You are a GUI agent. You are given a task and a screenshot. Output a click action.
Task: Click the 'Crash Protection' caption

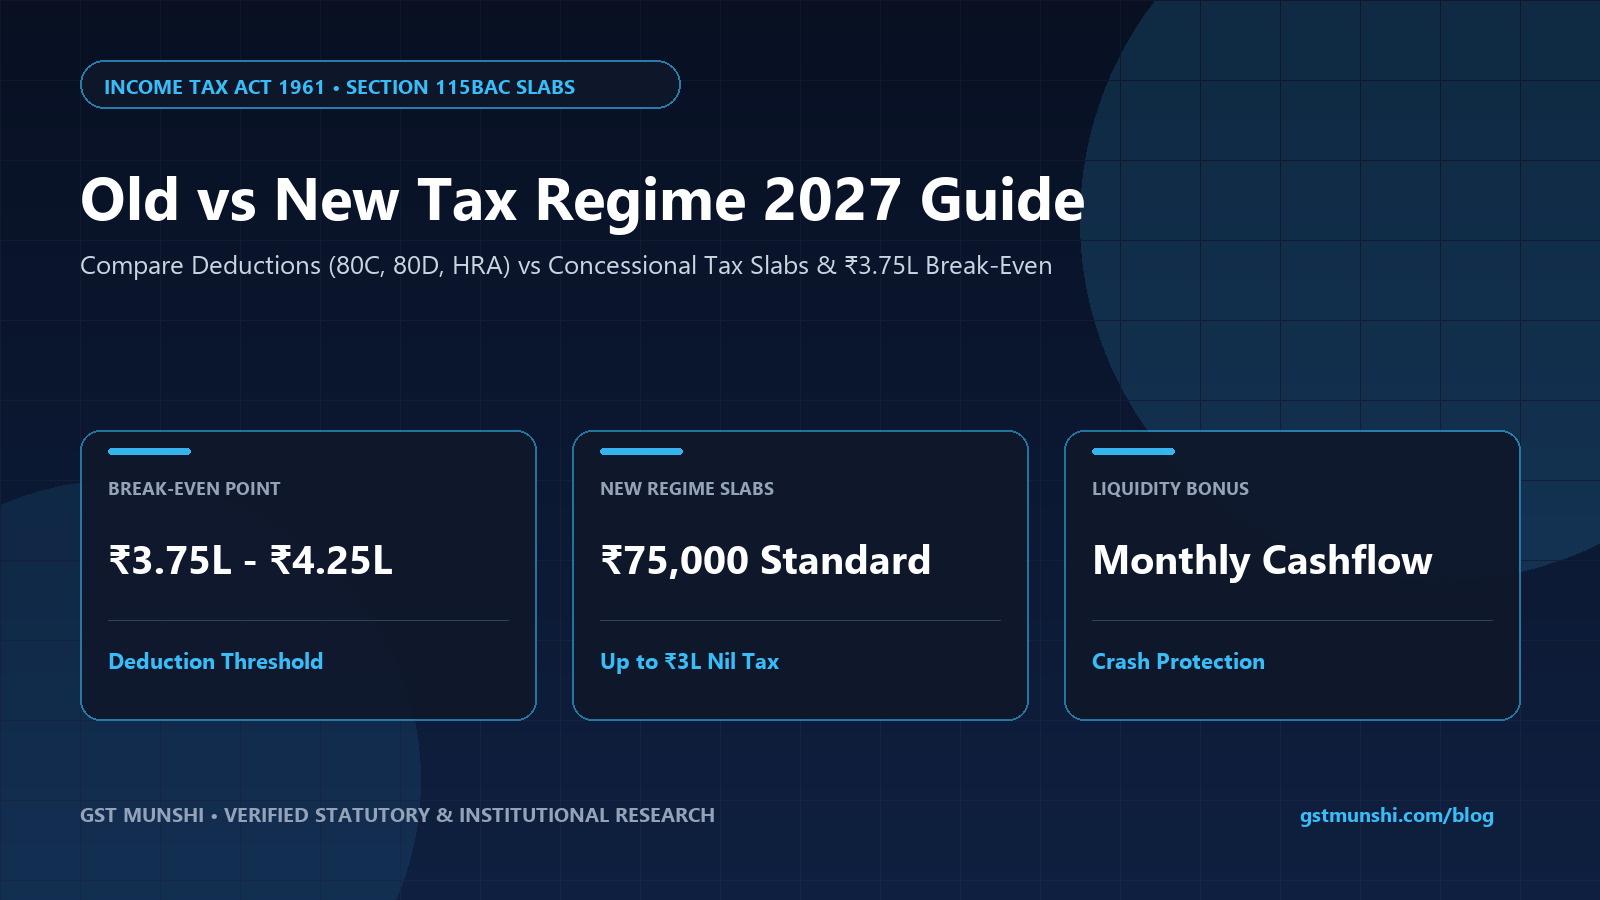pyautogui.click(x=1178, y=661)
